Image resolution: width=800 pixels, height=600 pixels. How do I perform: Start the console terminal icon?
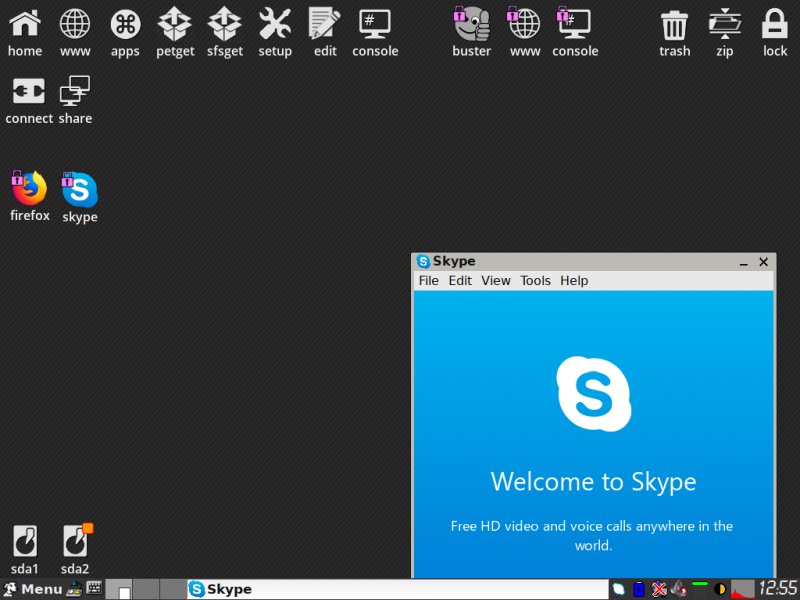(x=375, y=25)
